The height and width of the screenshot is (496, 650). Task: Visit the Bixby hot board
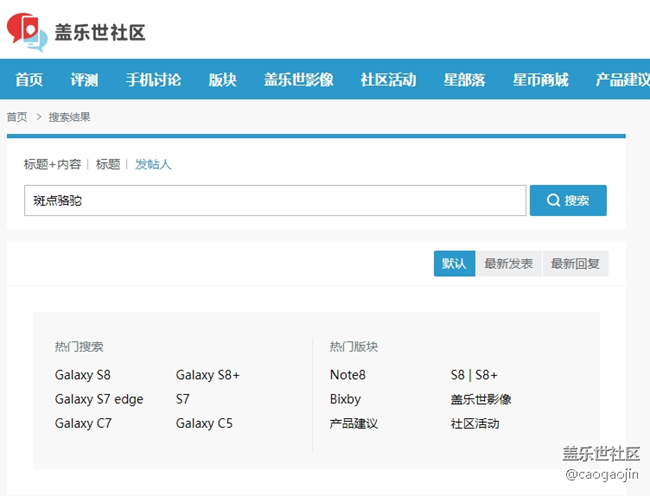[x=345, y=399]
